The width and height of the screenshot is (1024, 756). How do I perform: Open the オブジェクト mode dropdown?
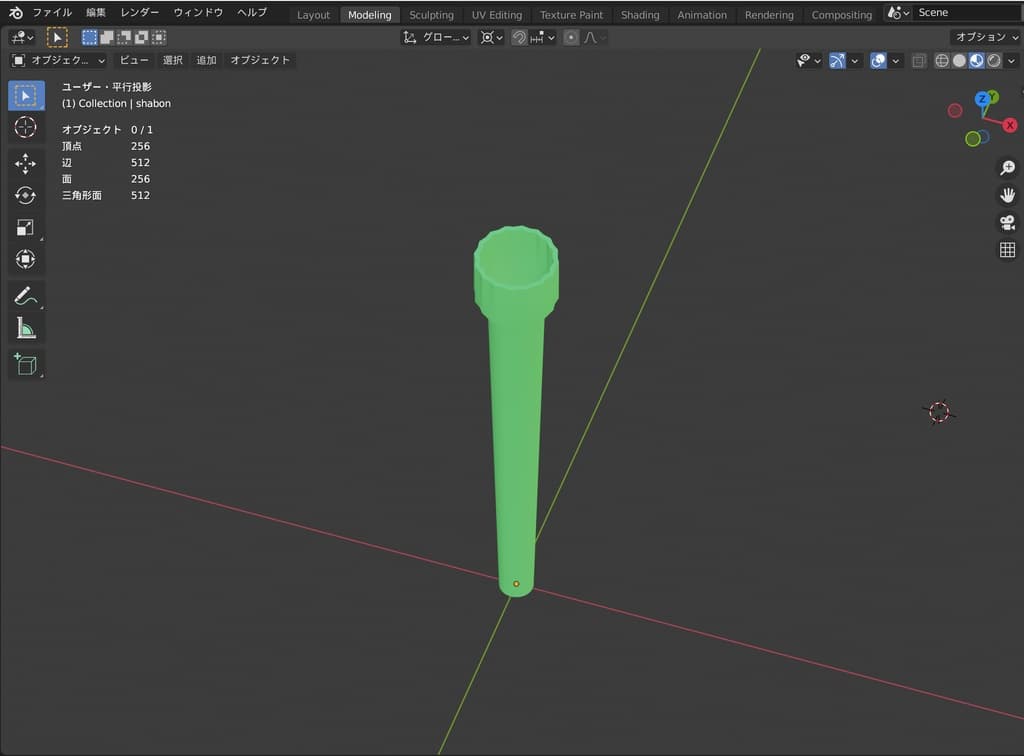[58, 60]
